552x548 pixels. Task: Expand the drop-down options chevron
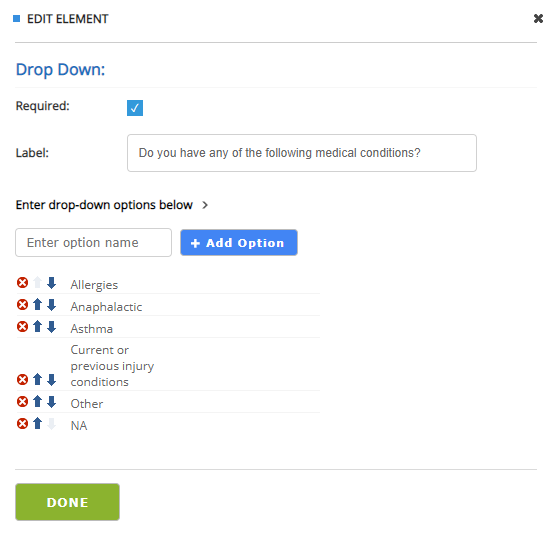click(205, 205)
